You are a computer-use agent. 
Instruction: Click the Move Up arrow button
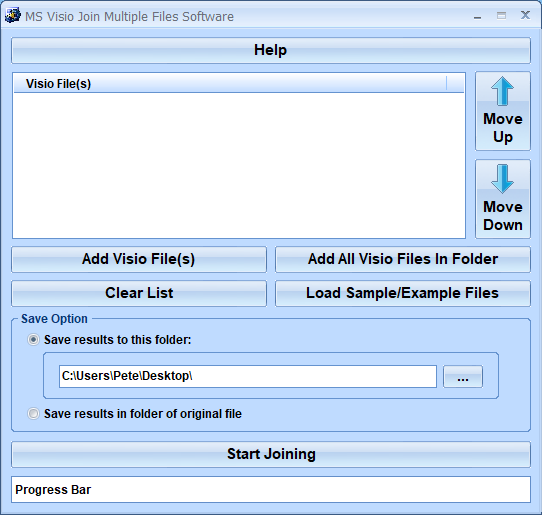[503, 111]
